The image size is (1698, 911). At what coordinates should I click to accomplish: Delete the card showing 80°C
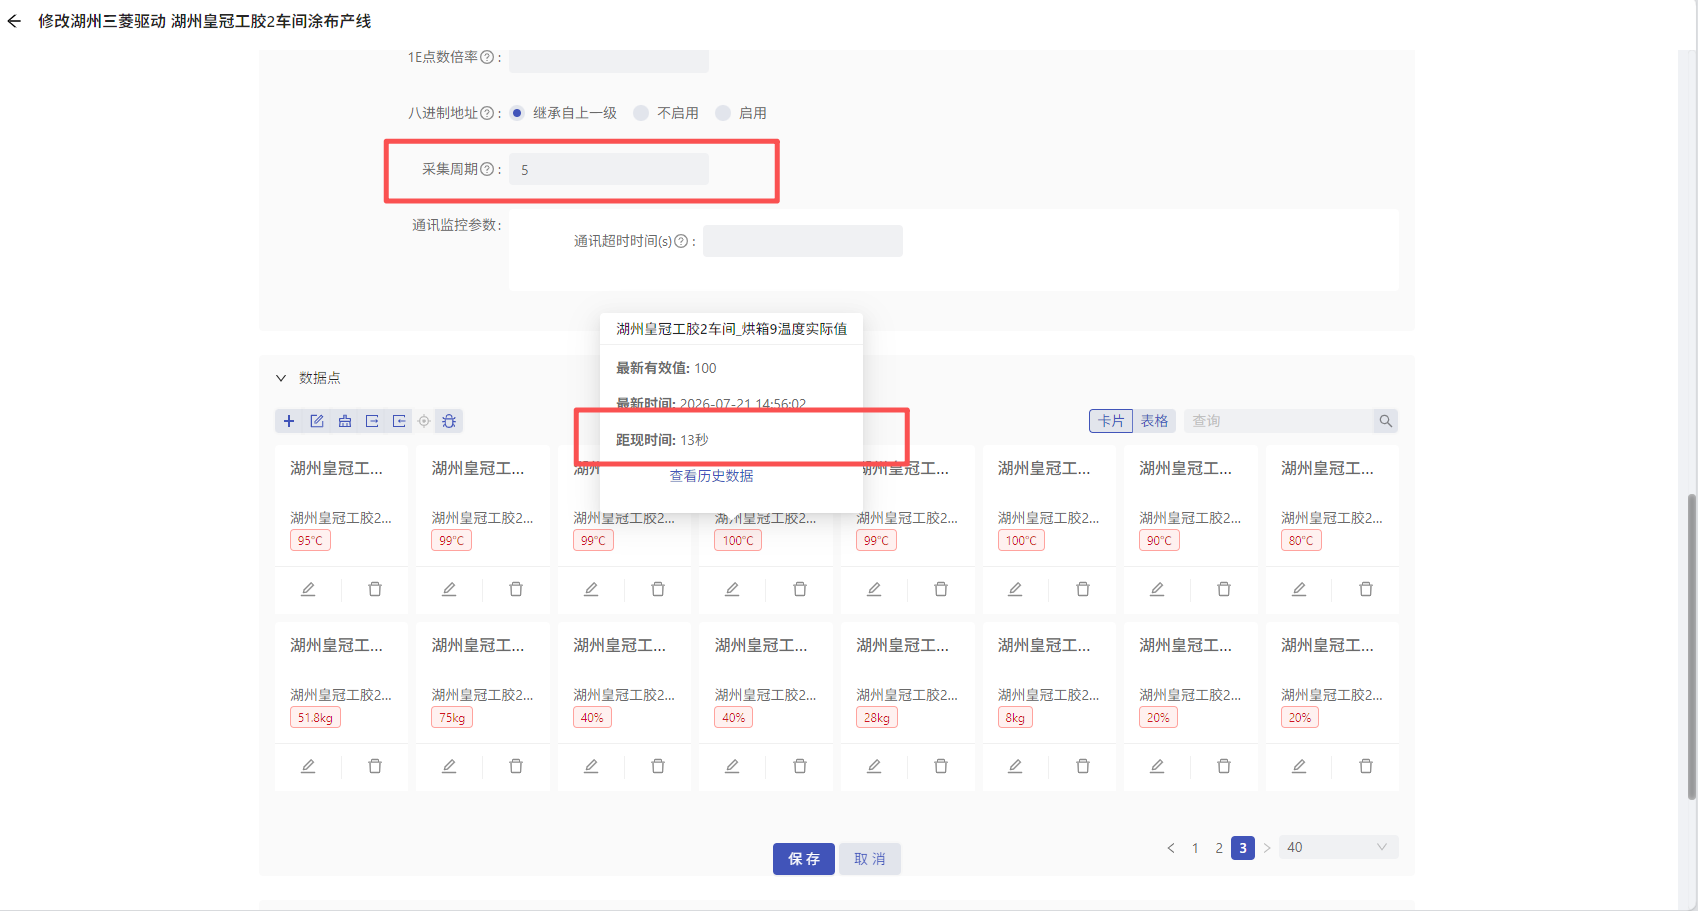(1366, 589)
